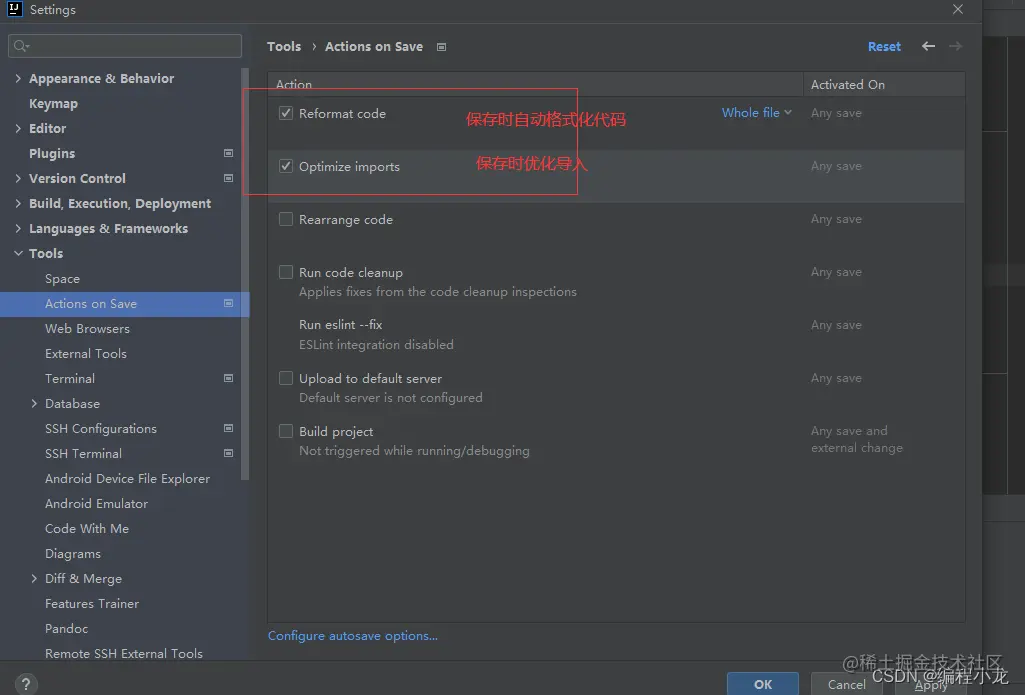The width and height of the screenshot is (1025, 695).
Task: Select the Actions on Save item
Action: [124, 304]
